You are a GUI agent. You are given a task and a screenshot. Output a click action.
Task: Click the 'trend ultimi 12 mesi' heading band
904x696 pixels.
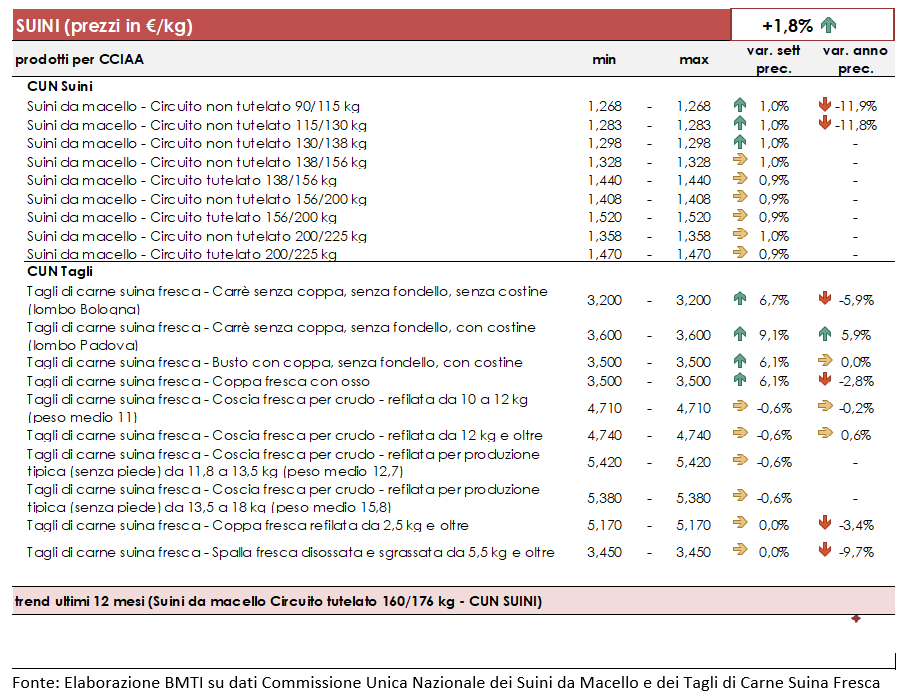coord(453,601)
